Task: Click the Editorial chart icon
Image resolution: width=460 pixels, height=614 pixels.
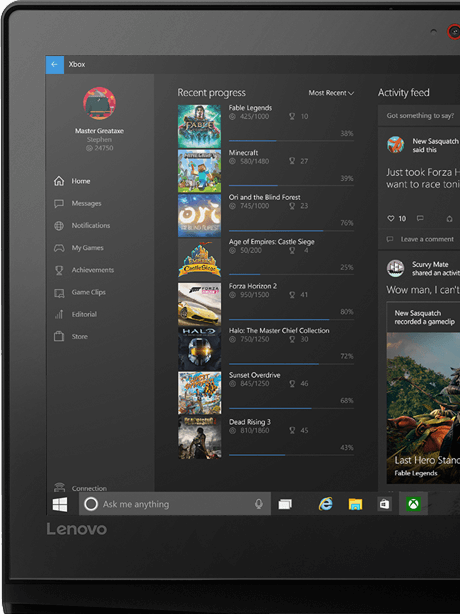Action: point(59,314)
